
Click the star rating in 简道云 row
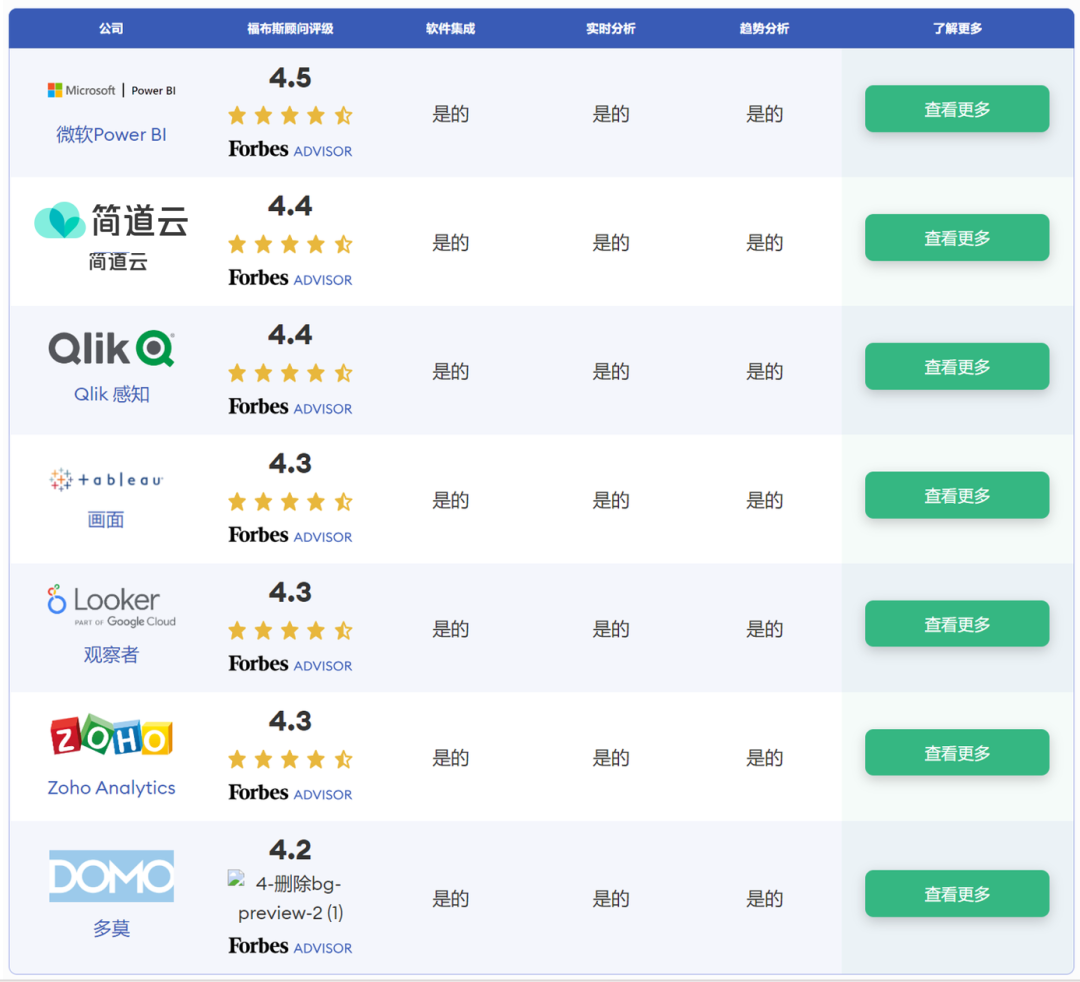pyautogui.click(x=290, y=244)
